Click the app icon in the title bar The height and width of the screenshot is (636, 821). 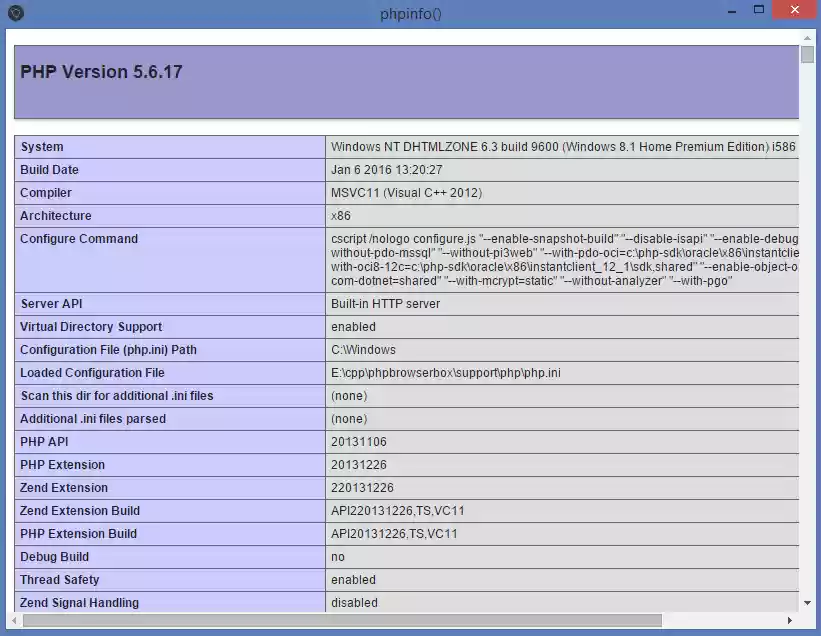[16, 13]
